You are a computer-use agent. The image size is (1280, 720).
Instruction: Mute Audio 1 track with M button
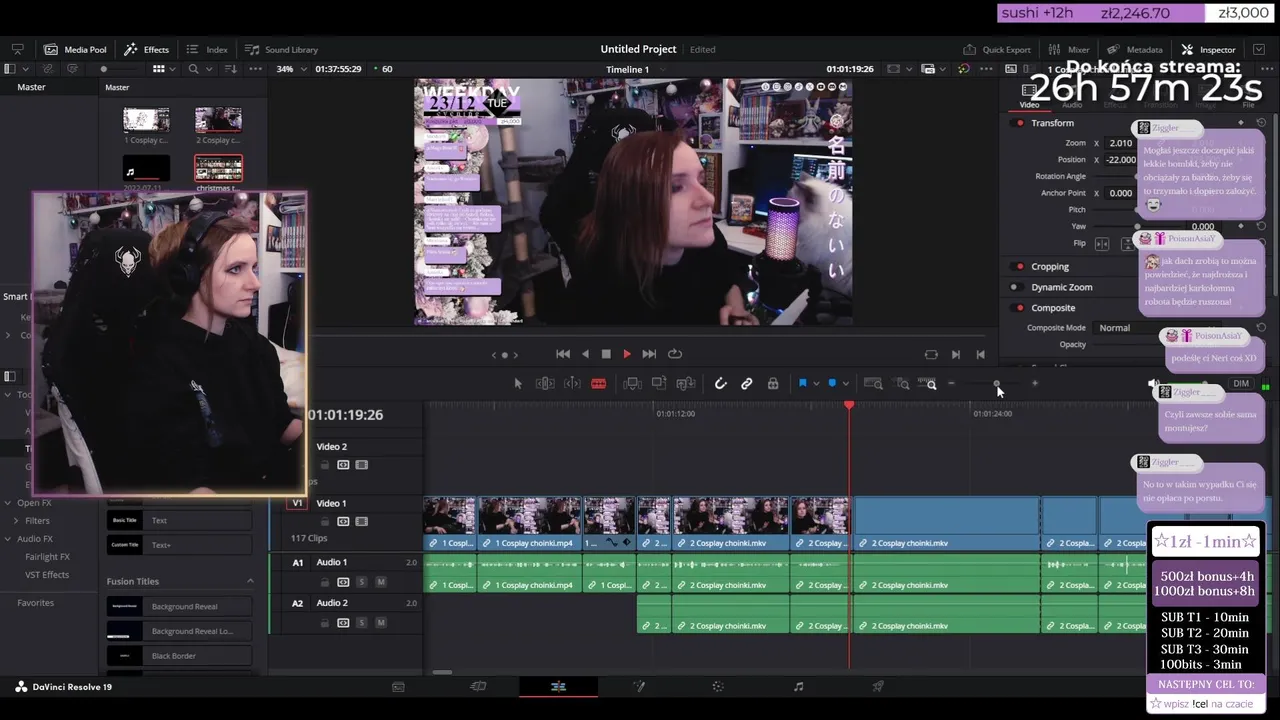380,582
